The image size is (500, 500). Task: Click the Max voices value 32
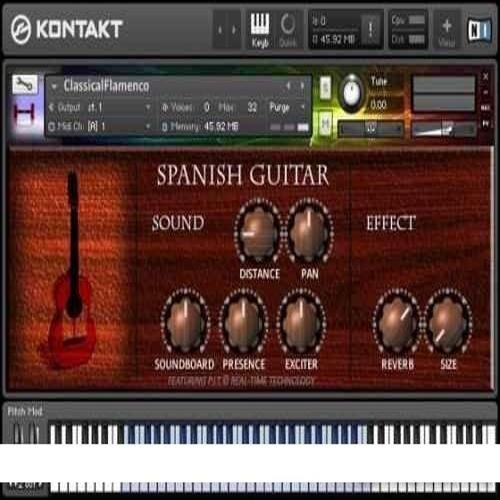pos(252,107)
